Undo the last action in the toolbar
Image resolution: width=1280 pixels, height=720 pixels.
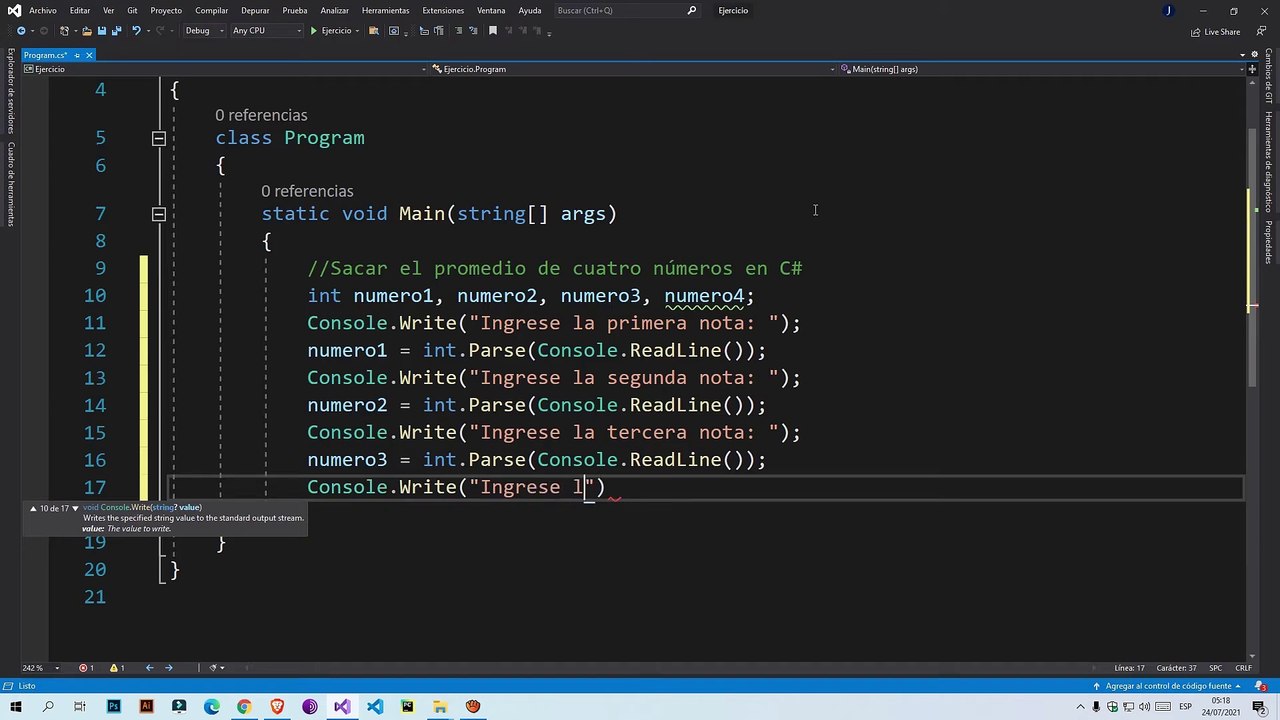pos(136,31)
